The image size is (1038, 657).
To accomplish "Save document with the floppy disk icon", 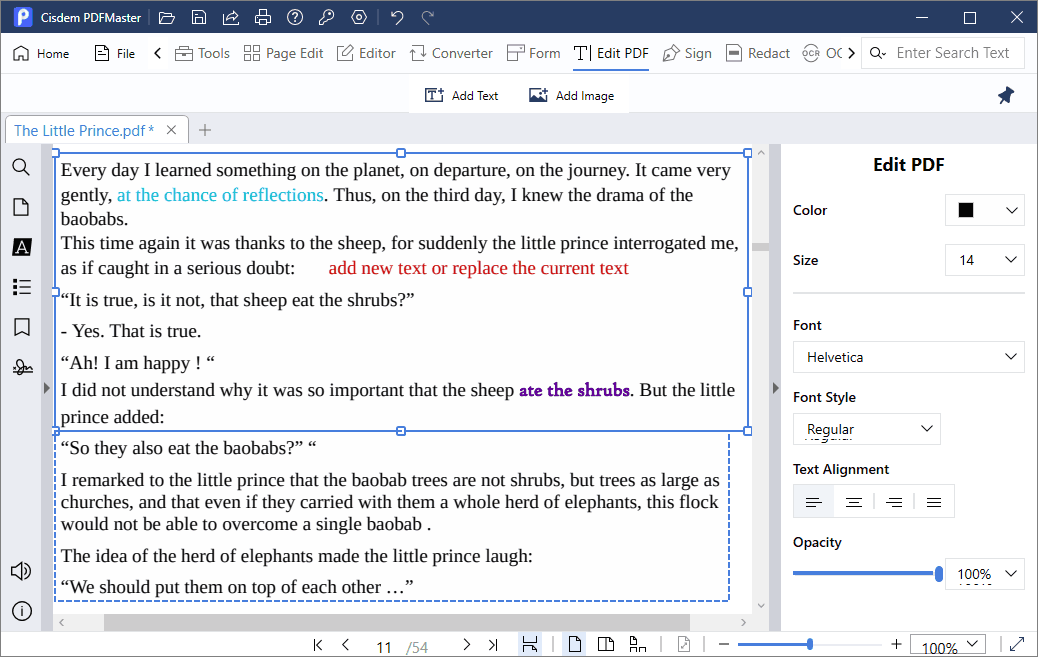I will (x=199, y=18).
